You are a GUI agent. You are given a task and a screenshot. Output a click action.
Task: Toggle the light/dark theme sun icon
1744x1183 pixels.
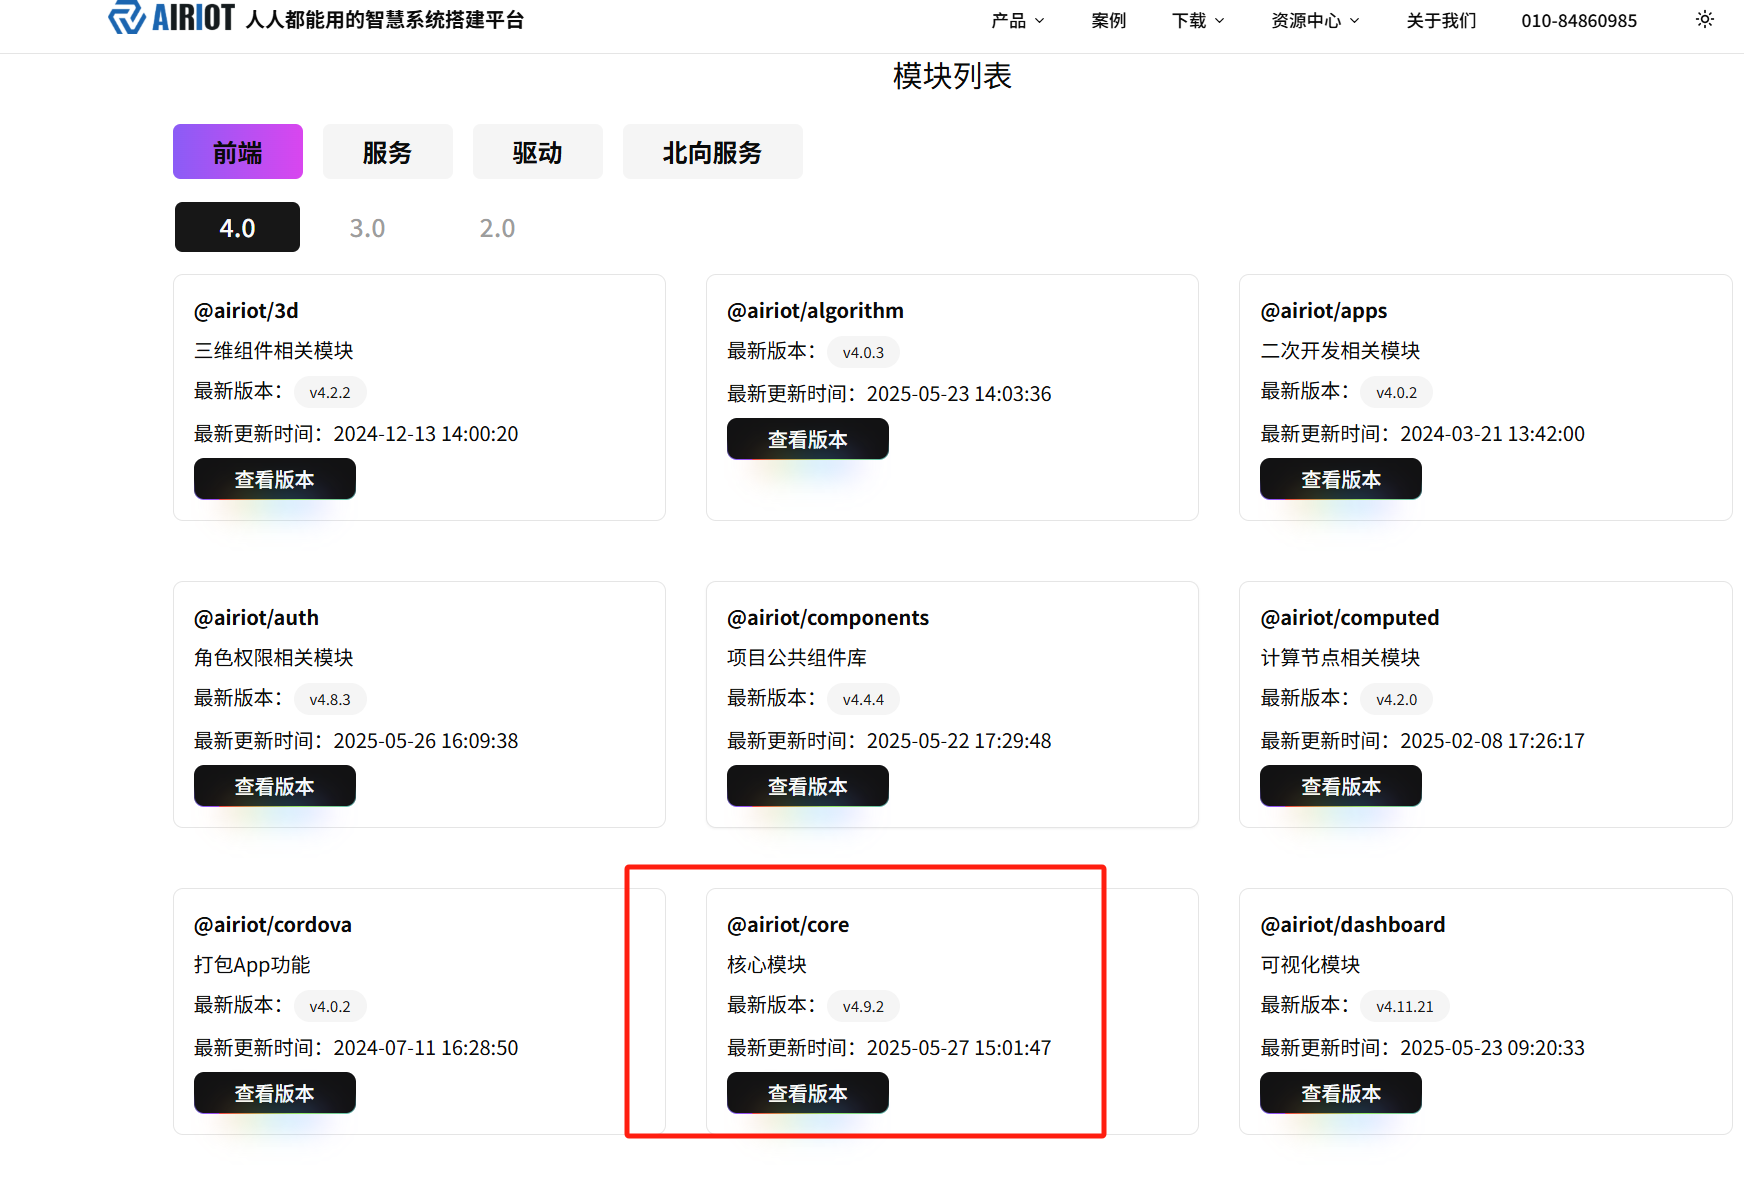[1705, 19]
